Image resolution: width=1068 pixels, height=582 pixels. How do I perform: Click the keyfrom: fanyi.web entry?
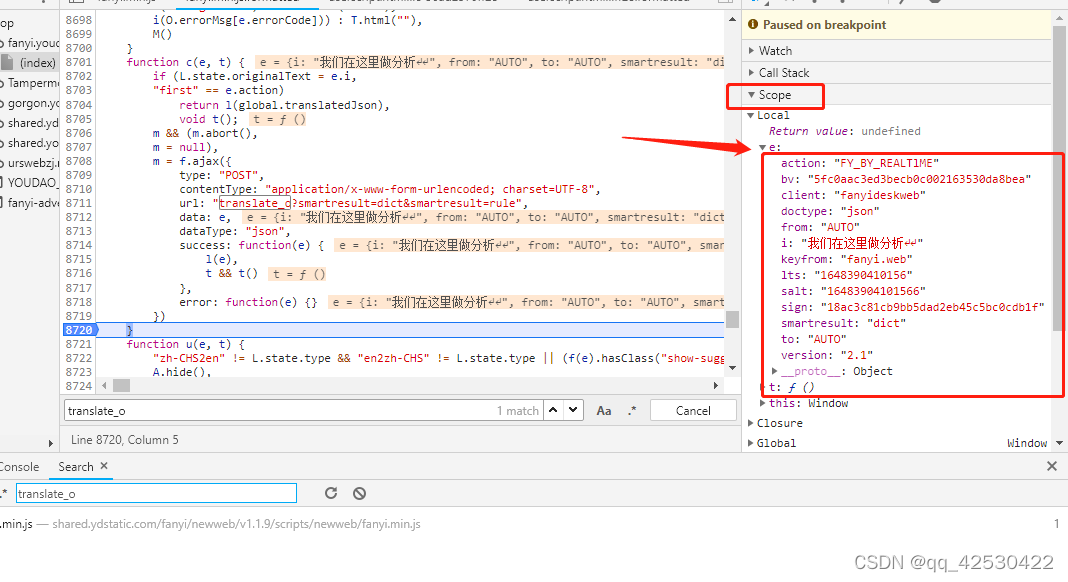click(846, 259)
